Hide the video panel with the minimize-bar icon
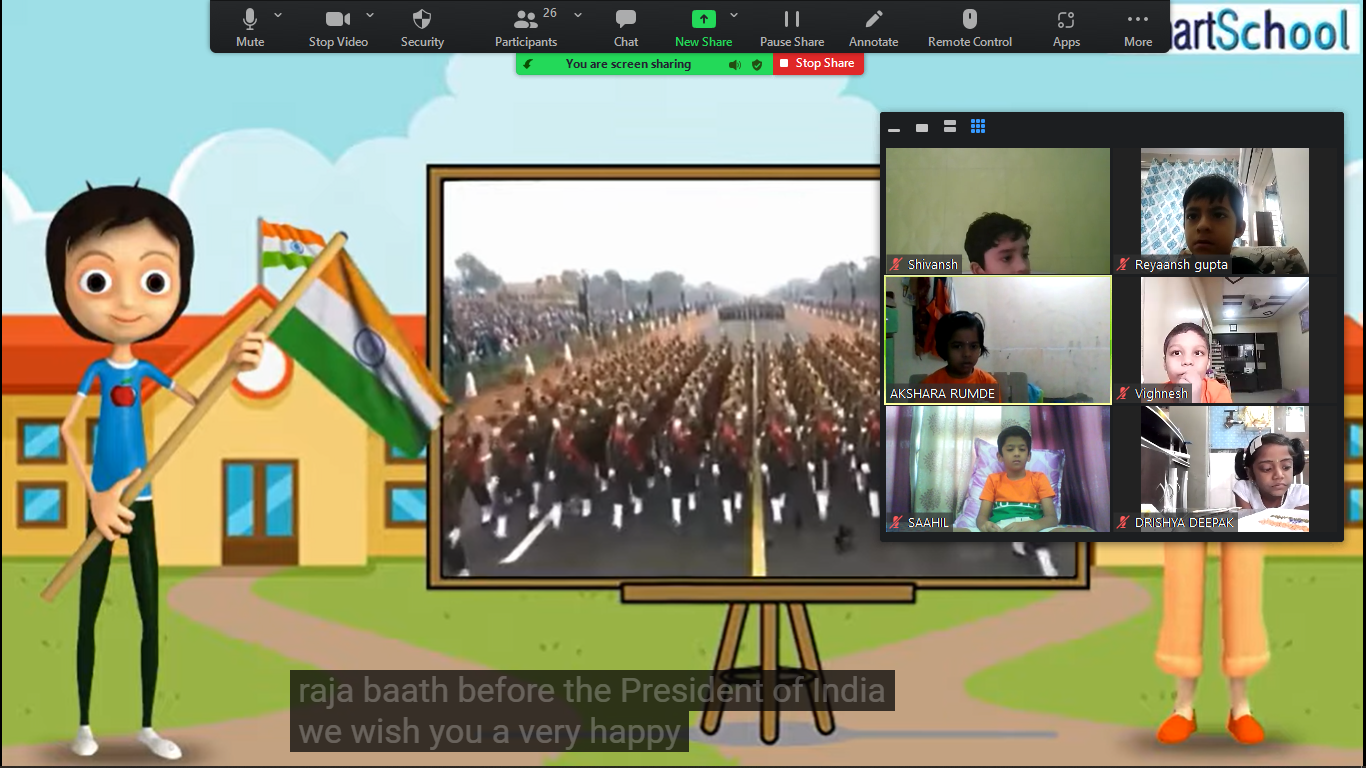 (x=894, y=128)
